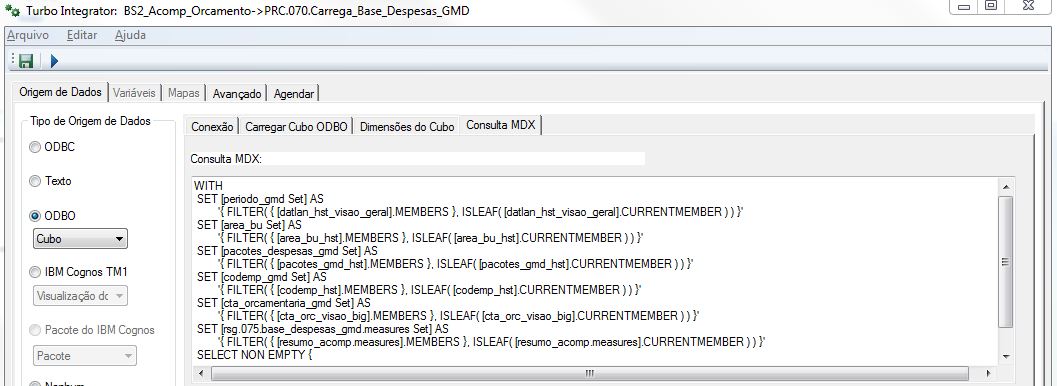Click the FILTER line with area_bu_hst

pos(431,238)
